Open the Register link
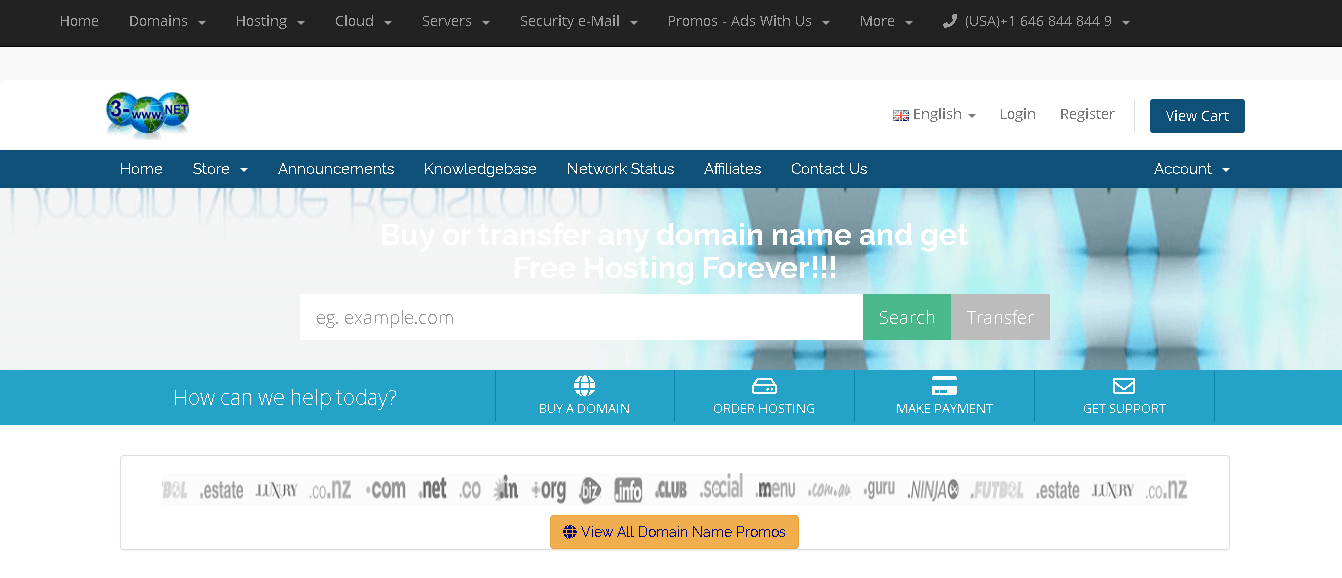Image resolution: width=1342 pixels, height=578 pixels. click(1087, 114)
